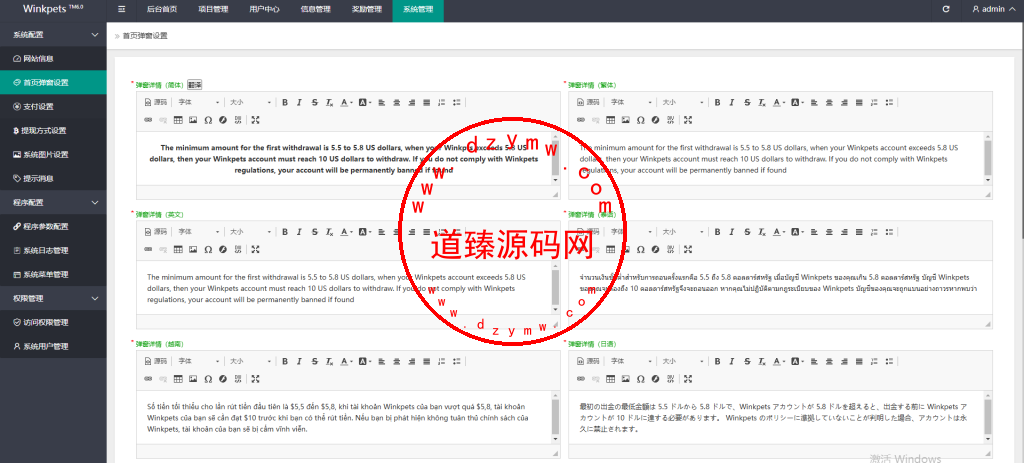Toggle the sidebar collapse hamburger icon

pos(121,9)
